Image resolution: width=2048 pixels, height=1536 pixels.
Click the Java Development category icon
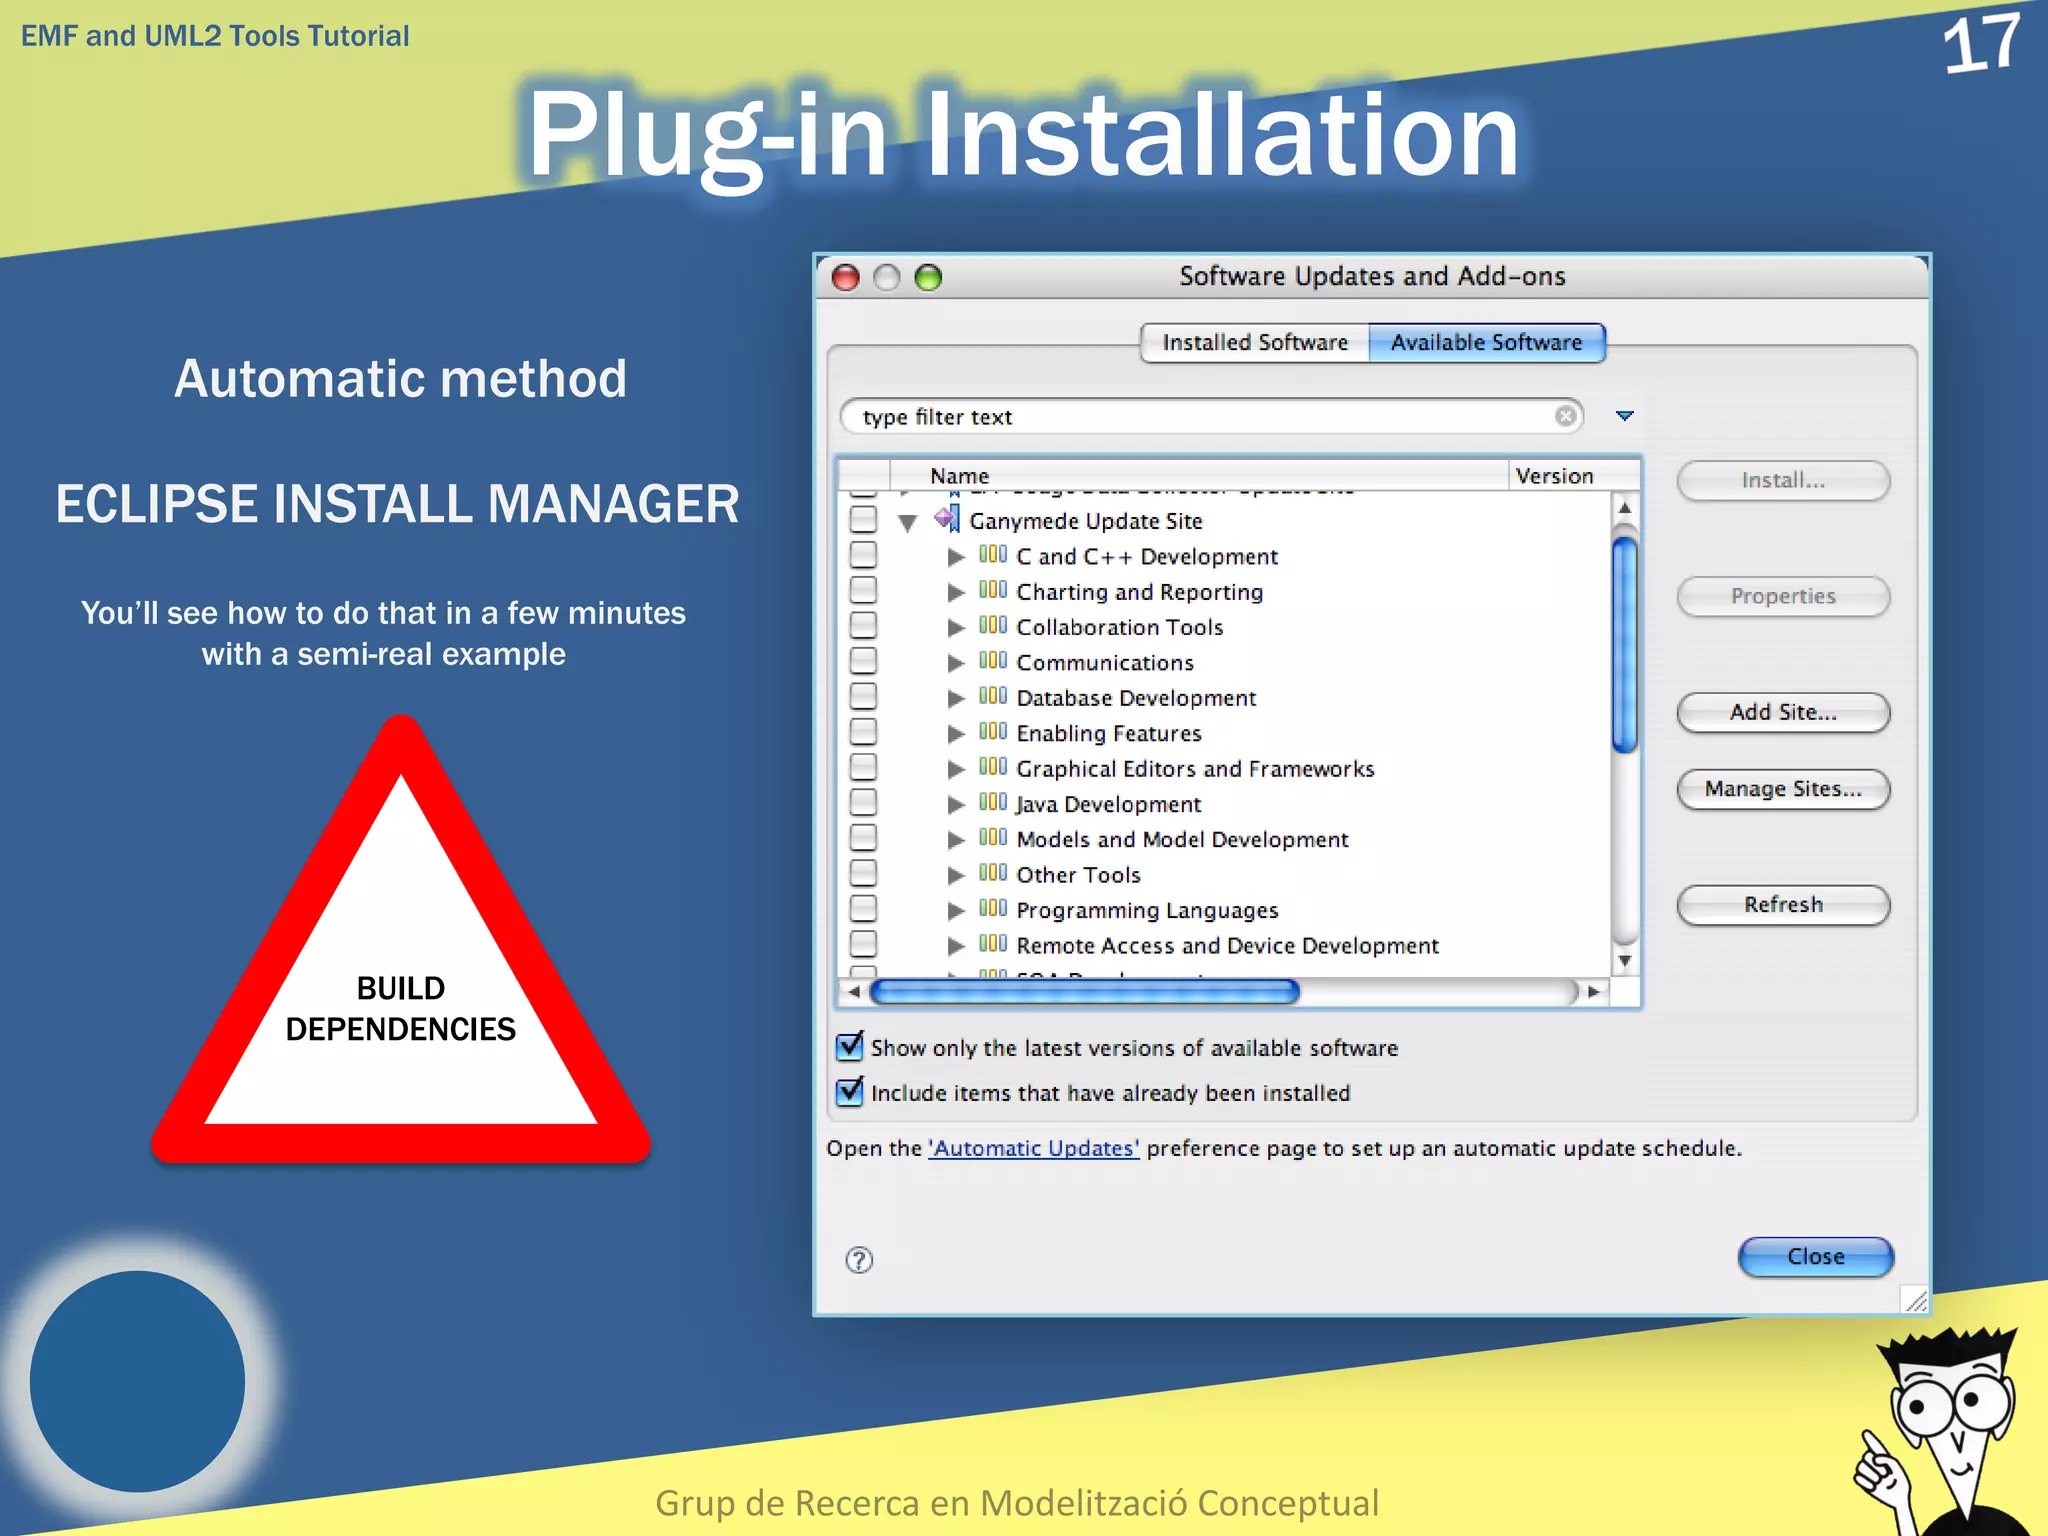click(x=992, y=802)
